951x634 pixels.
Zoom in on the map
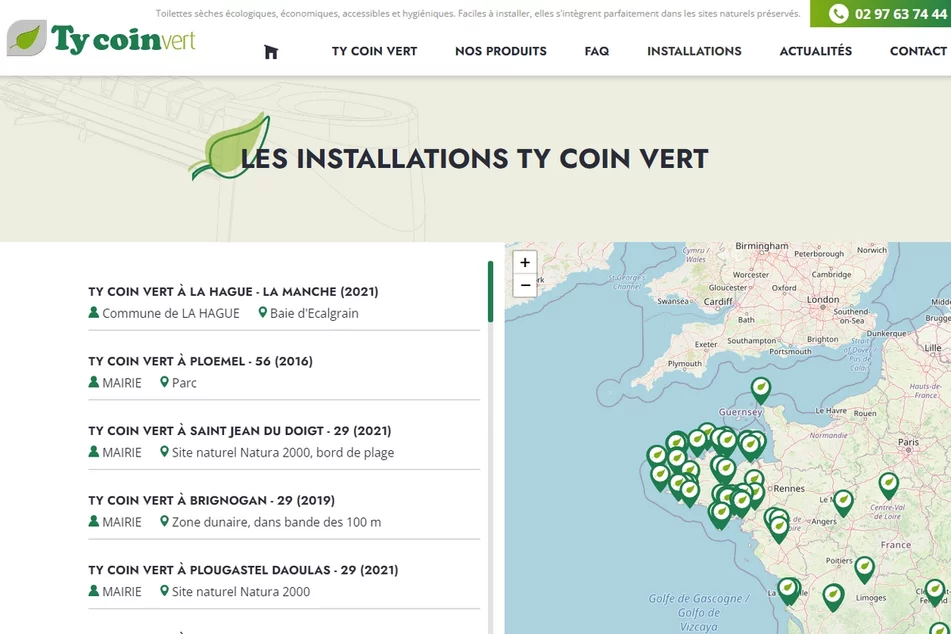click(x=525, y=263)
